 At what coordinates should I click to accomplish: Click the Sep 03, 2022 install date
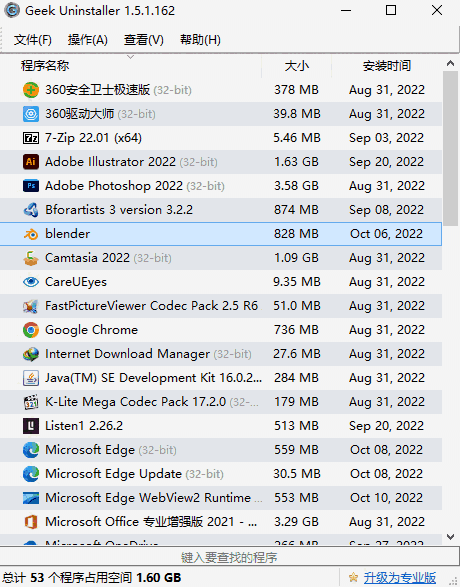(x=387, y=138)
